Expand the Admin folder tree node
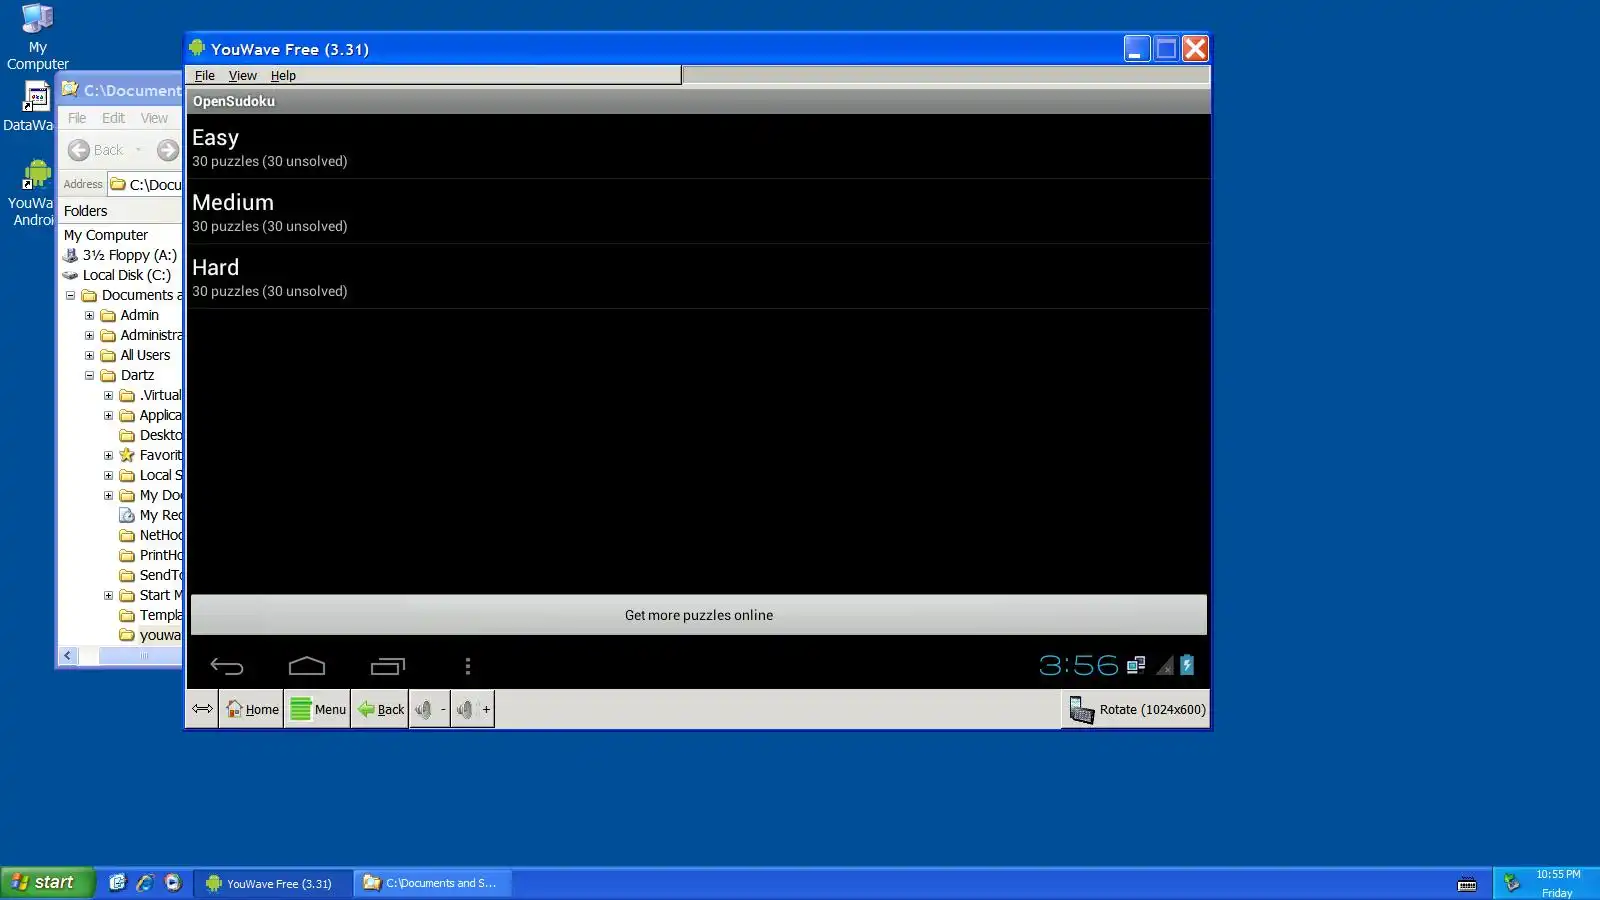 tap(89, 315)
